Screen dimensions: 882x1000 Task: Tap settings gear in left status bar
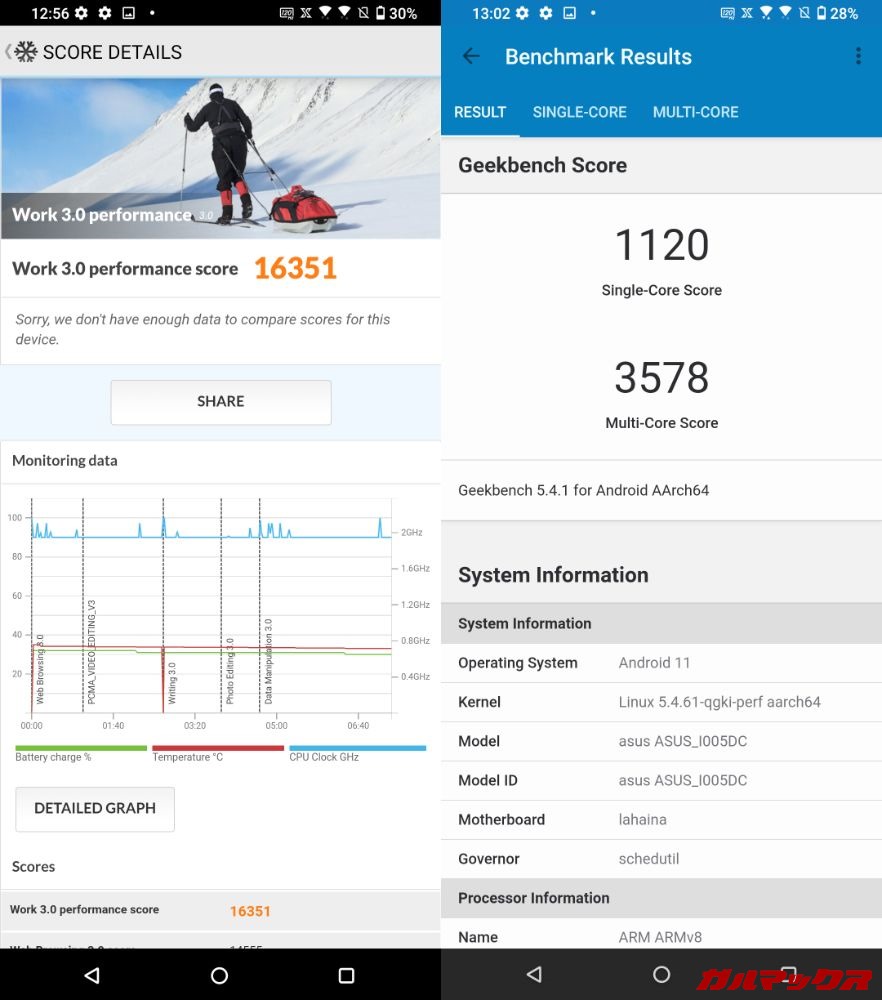(81, 13)
